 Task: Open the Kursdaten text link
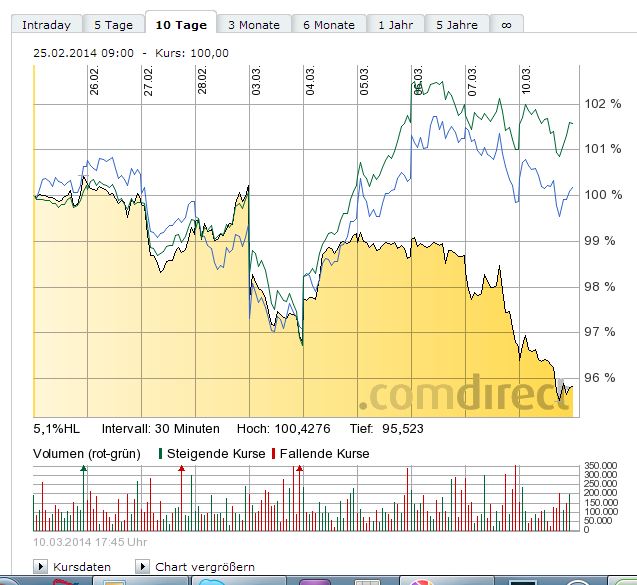coord(81,567)
